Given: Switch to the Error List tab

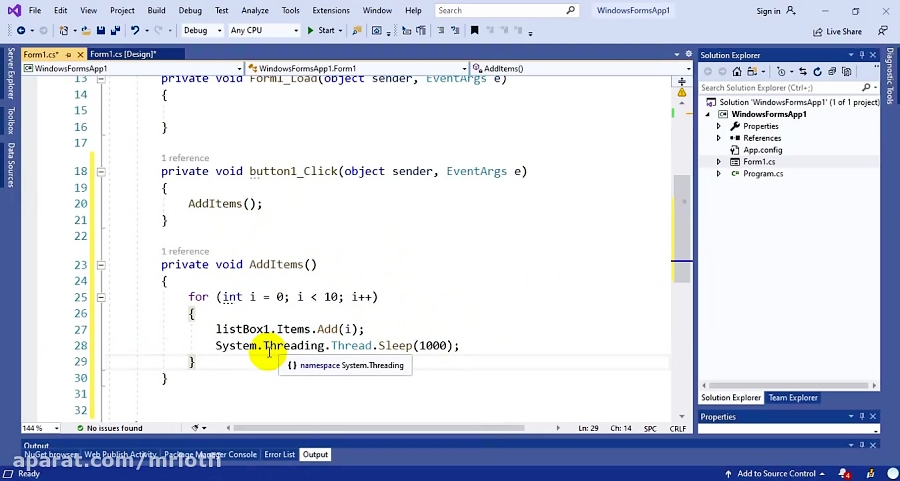Looking at the screenshot, I should [280, 455].
